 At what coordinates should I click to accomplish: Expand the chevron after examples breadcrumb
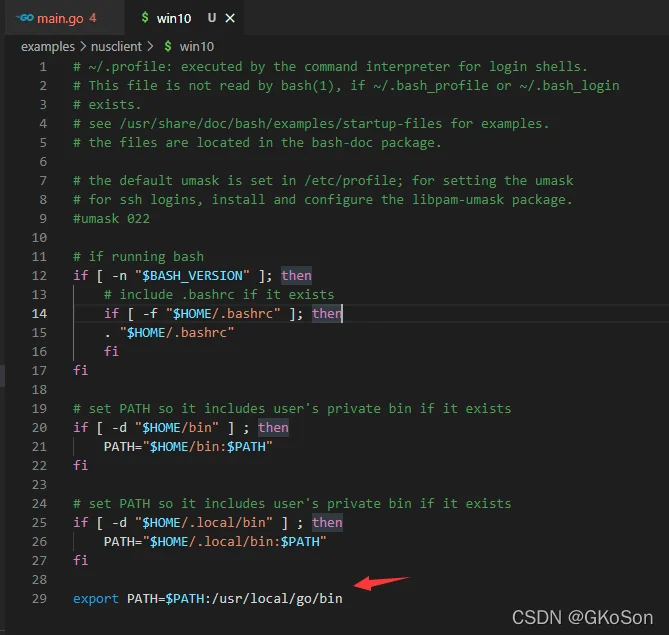coord(83,46)
